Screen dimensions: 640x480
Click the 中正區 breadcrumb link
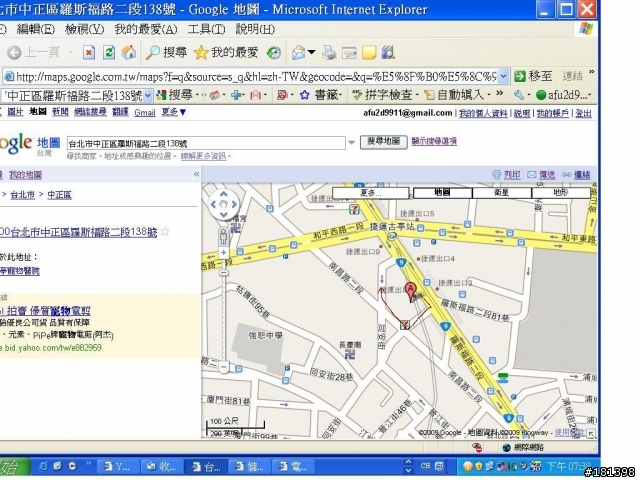pyautogui.click(x=60, y=195)
